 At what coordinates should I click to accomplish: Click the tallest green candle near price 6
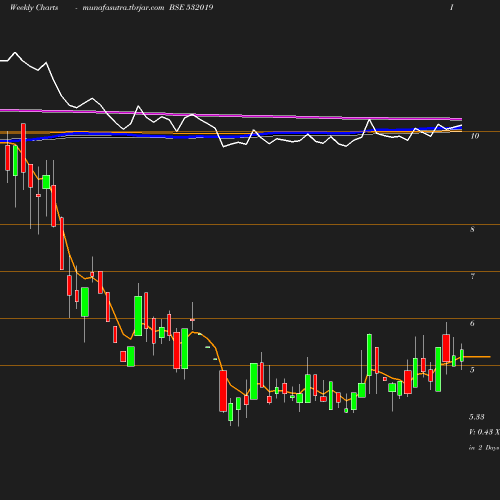(138, 316)
